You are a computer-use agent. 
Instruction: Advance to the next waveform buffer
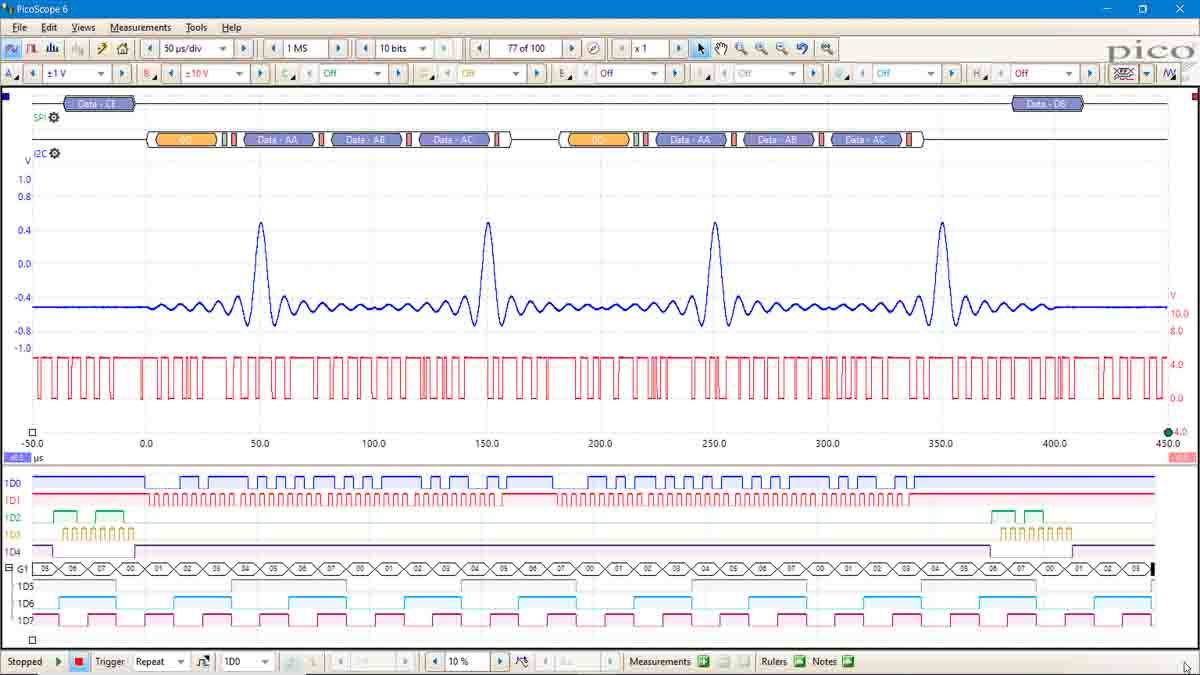point(571,47)
